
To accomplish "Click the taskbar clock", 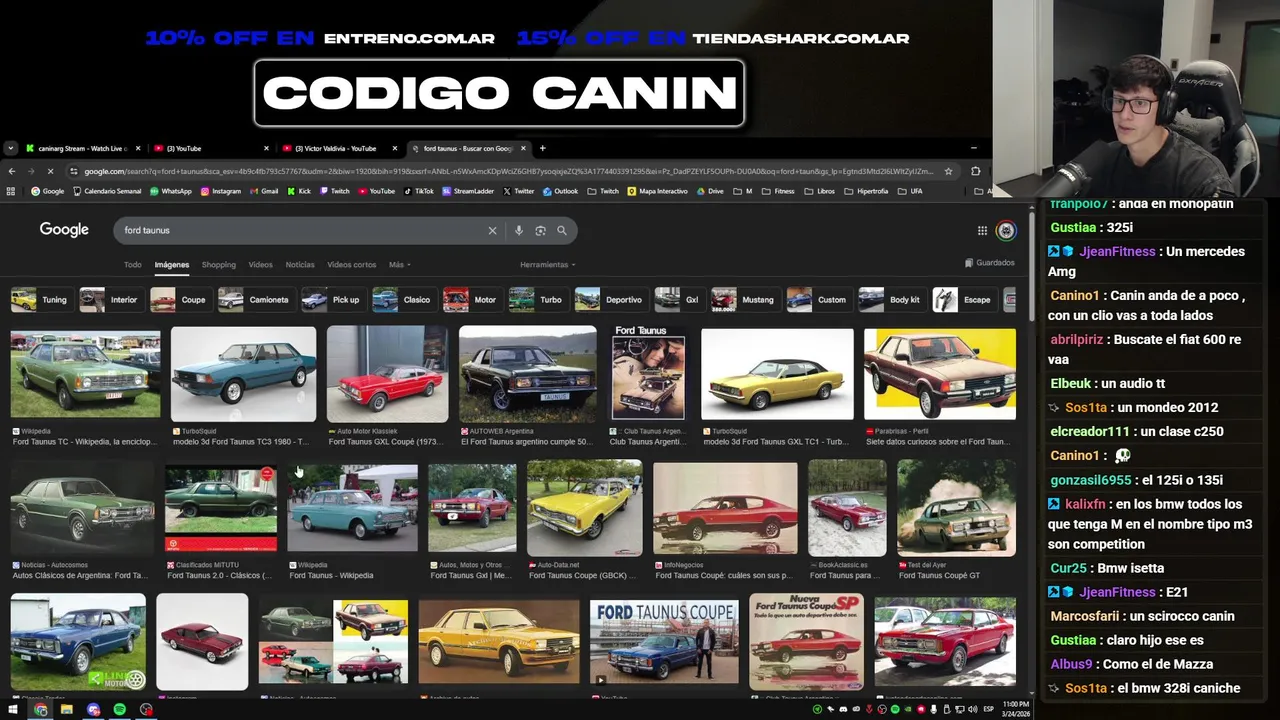I will pos(1016,709).
